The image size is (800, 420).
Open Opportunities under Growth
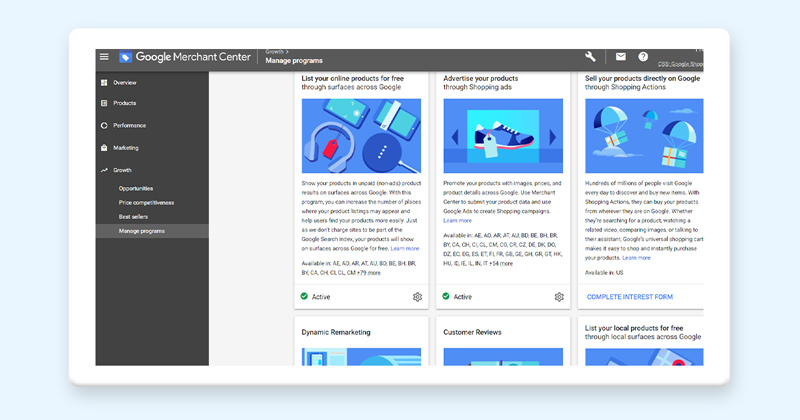(136, 188)
